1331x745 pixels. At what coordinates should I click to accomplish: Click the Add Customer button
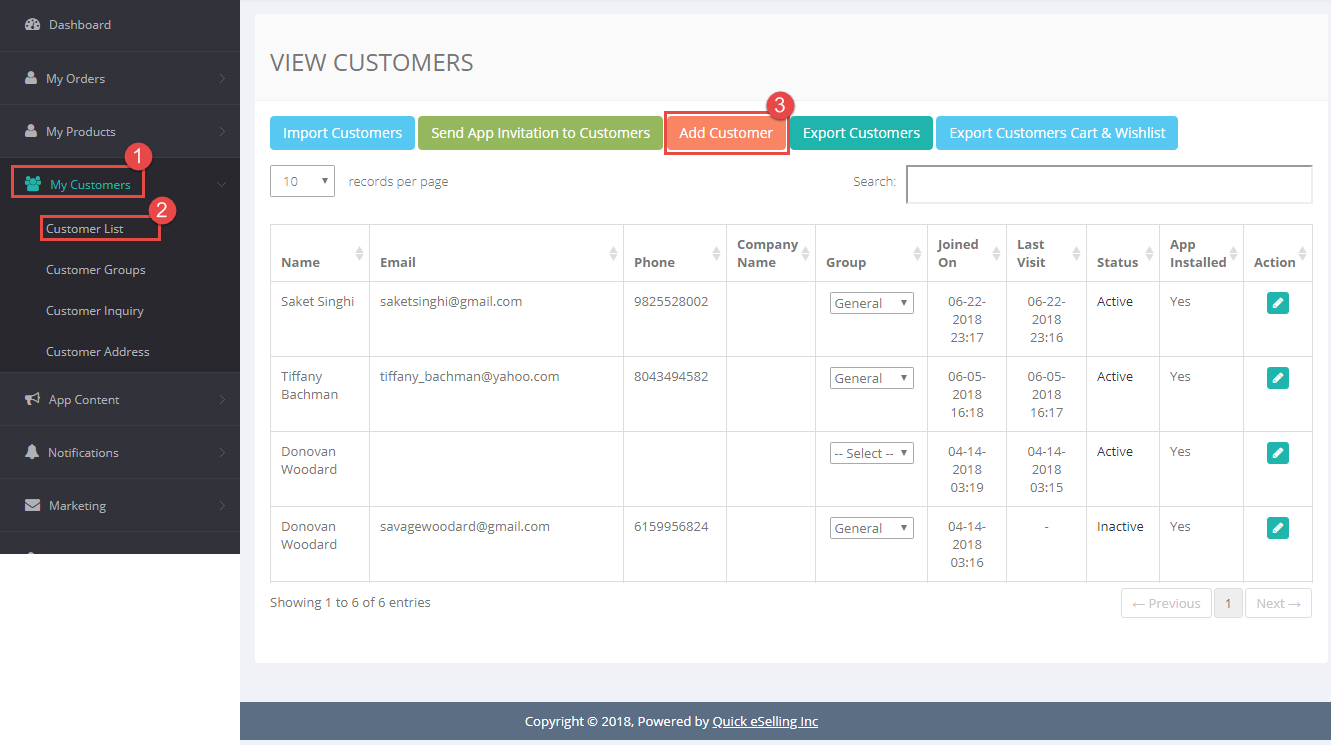727,132
